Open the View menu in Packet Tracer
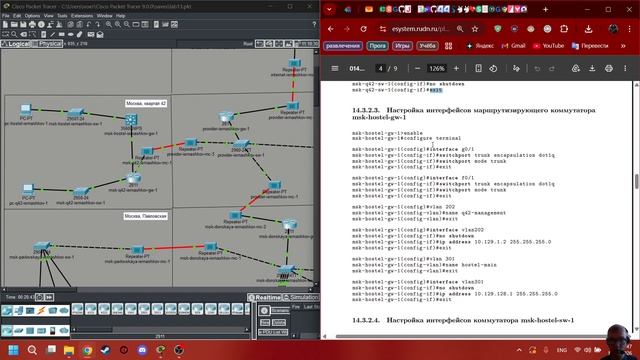 pyautogui.click(x=49, y=16)
